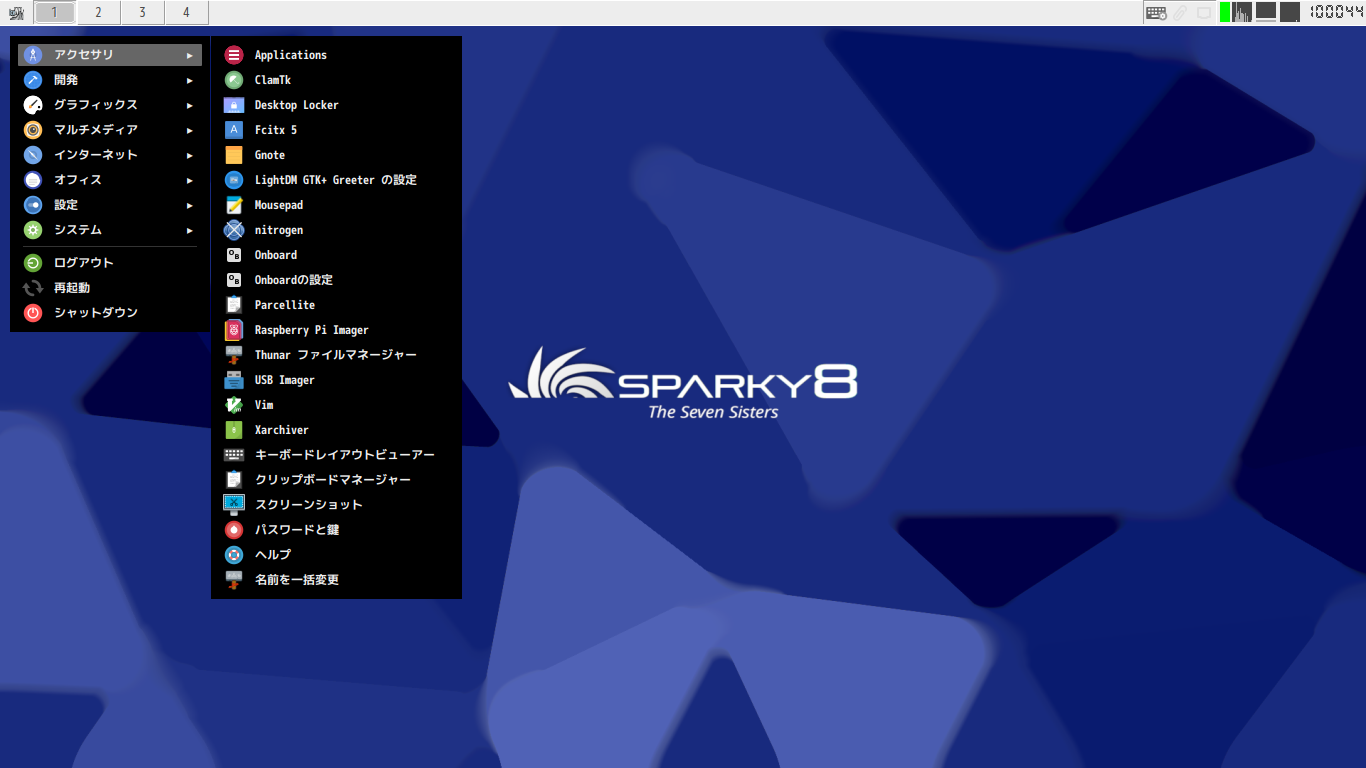
Task: Expand the アクセサリ submenu
Action: (x=110, y=55)
